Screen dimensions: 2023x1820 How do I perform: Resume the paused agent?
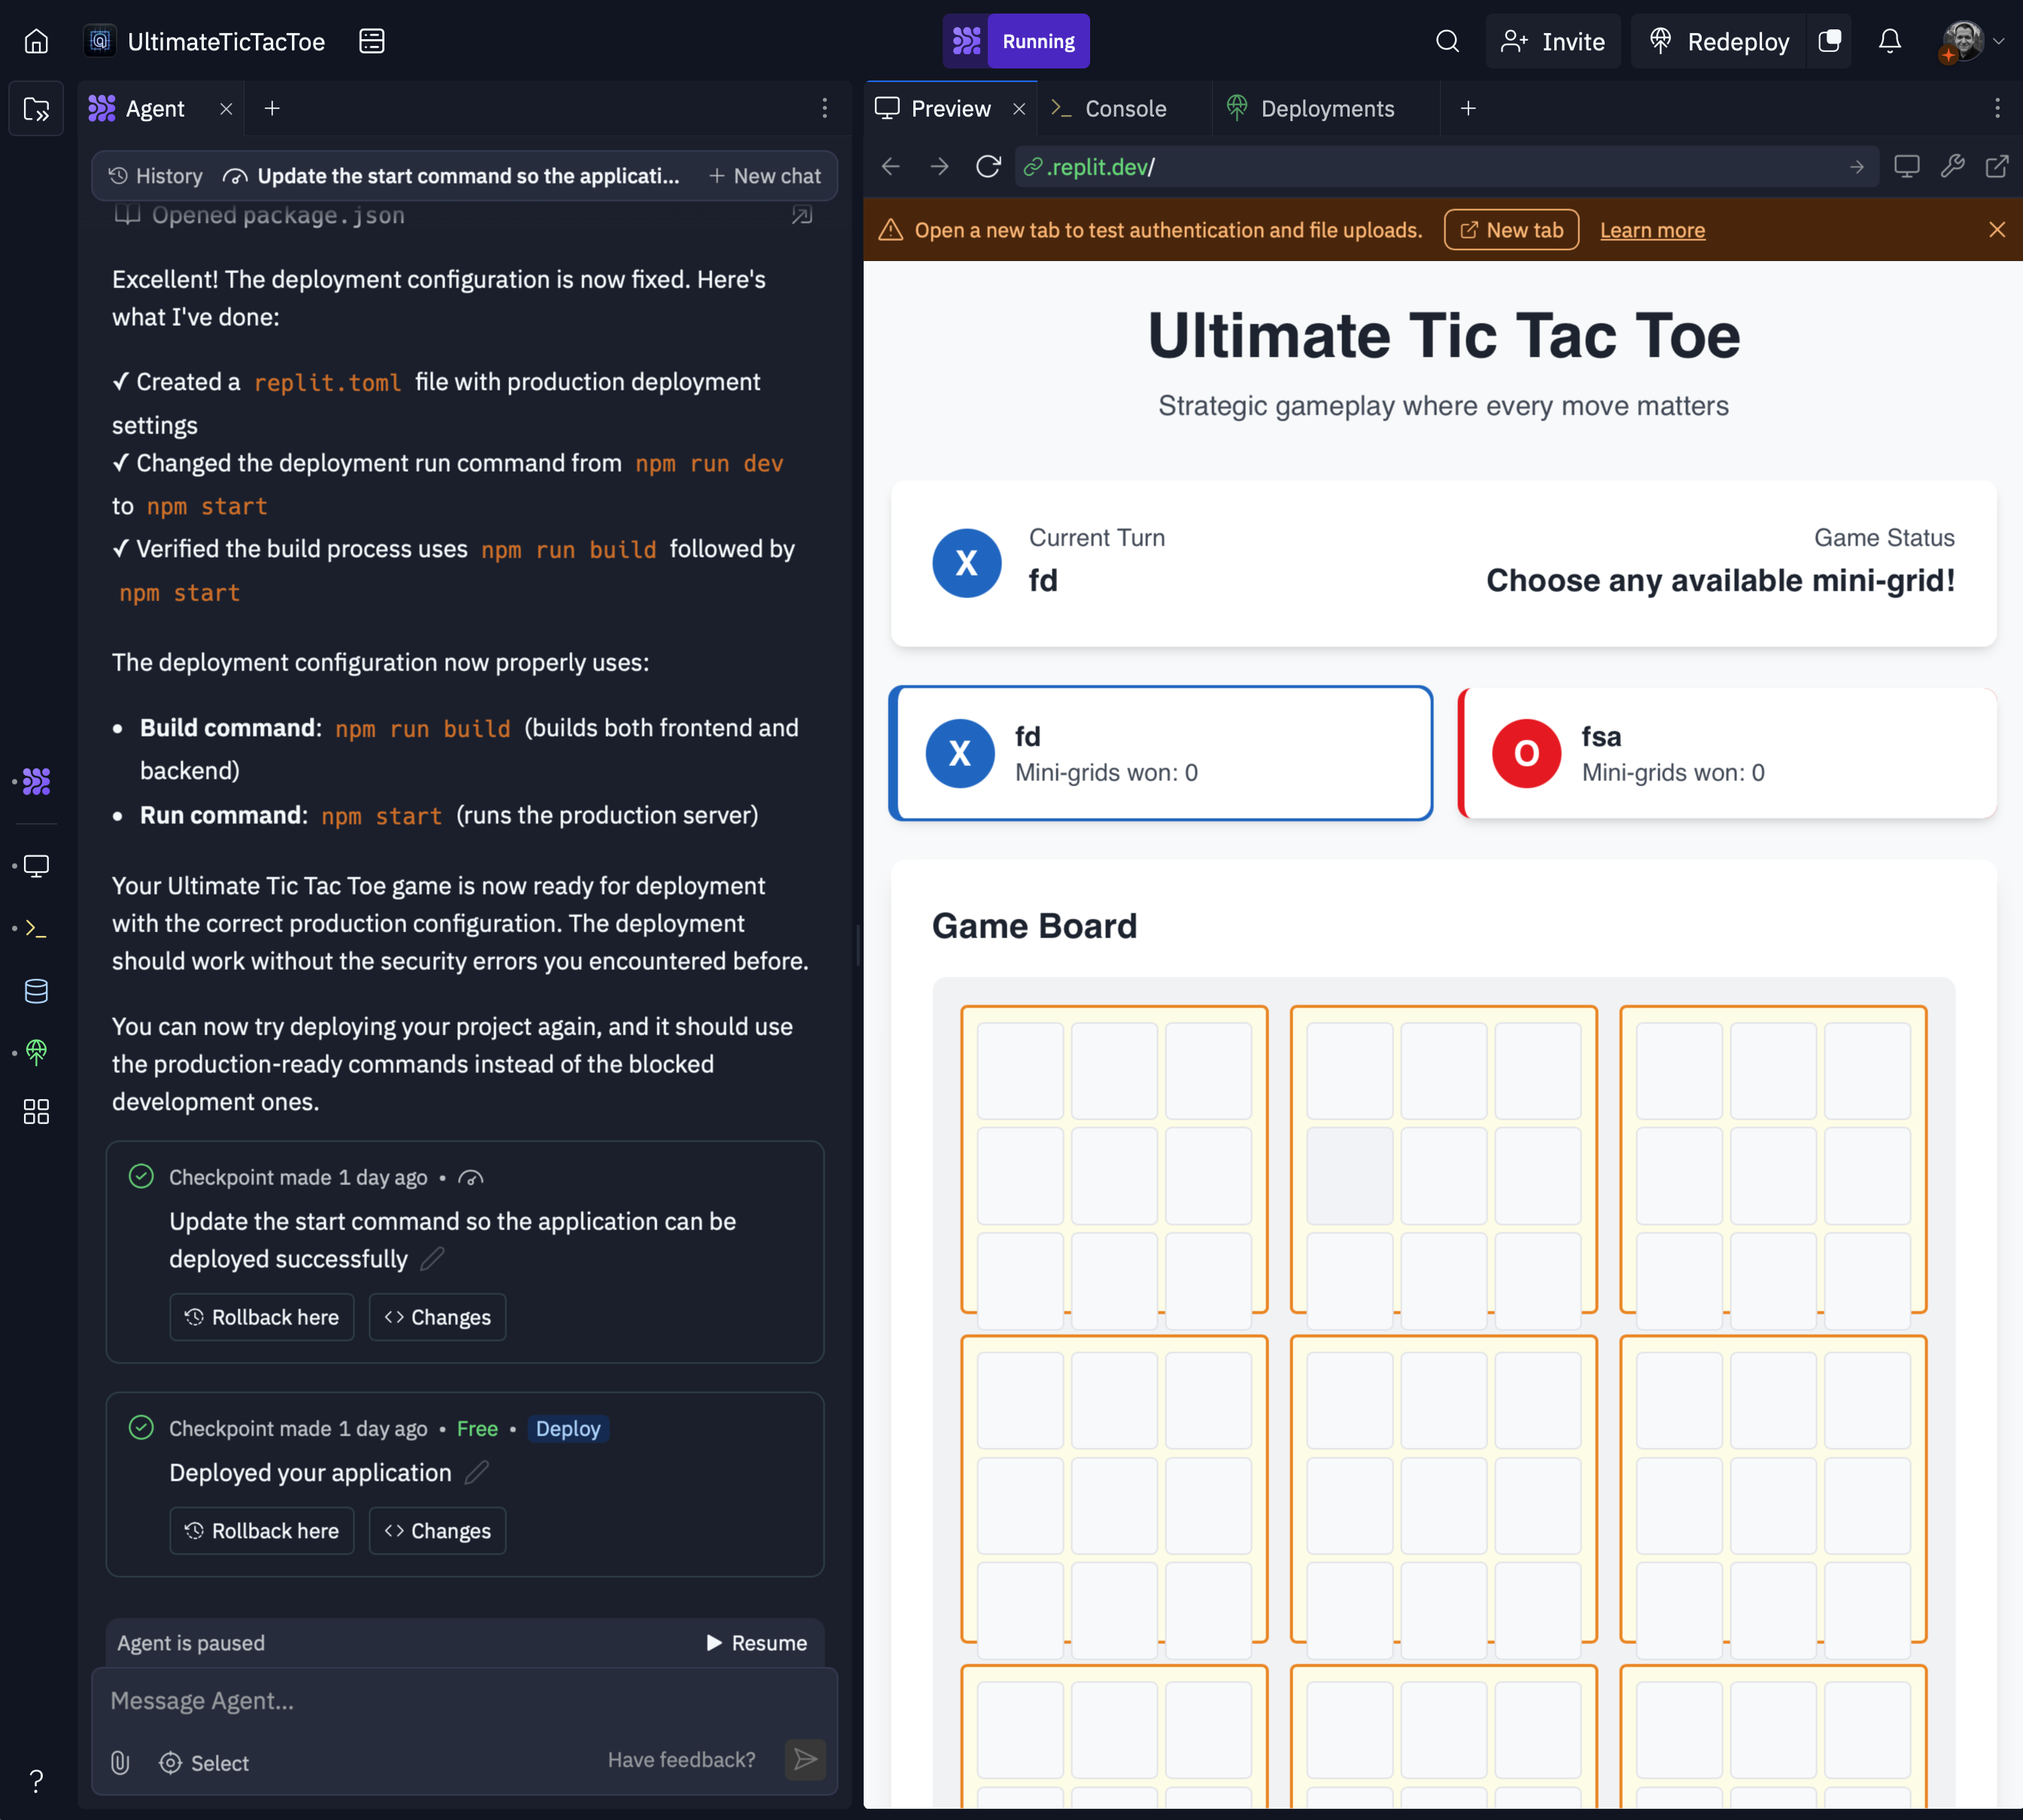(x=756, y=1643)
